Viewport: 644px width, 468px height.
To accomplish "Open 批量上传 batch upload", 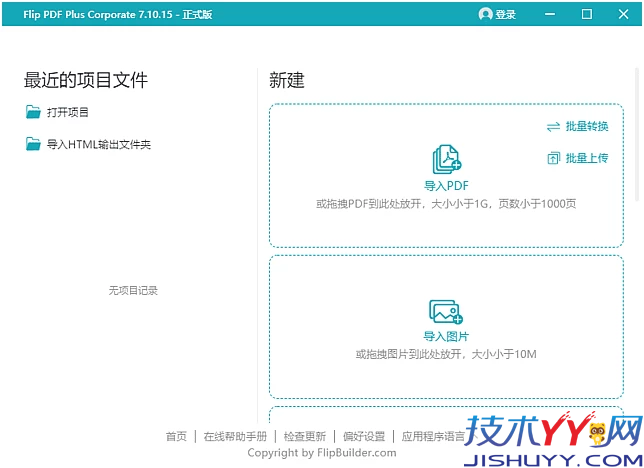I will coord(587,158).
